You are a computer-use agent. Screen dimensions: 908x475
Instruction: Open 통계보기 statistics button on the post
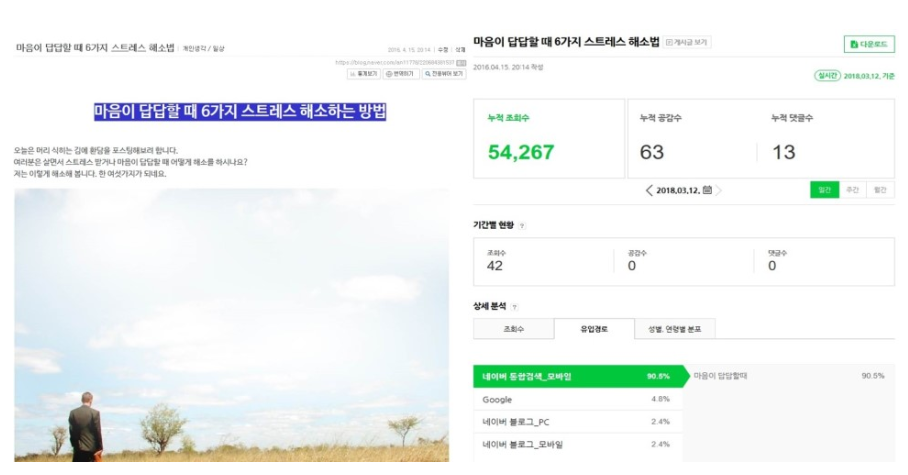(364, 74)
